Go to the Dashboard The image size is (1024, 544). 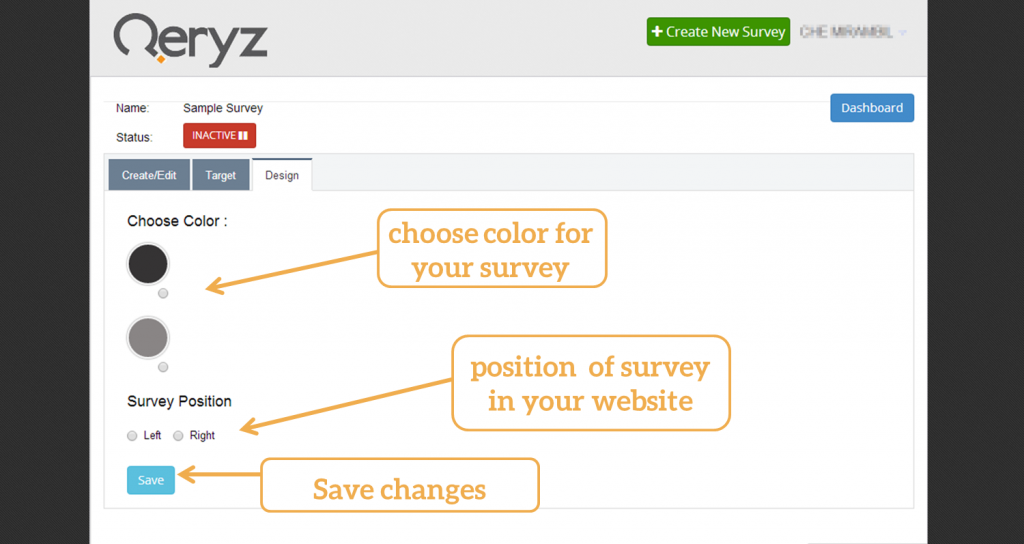click(871, 108)
